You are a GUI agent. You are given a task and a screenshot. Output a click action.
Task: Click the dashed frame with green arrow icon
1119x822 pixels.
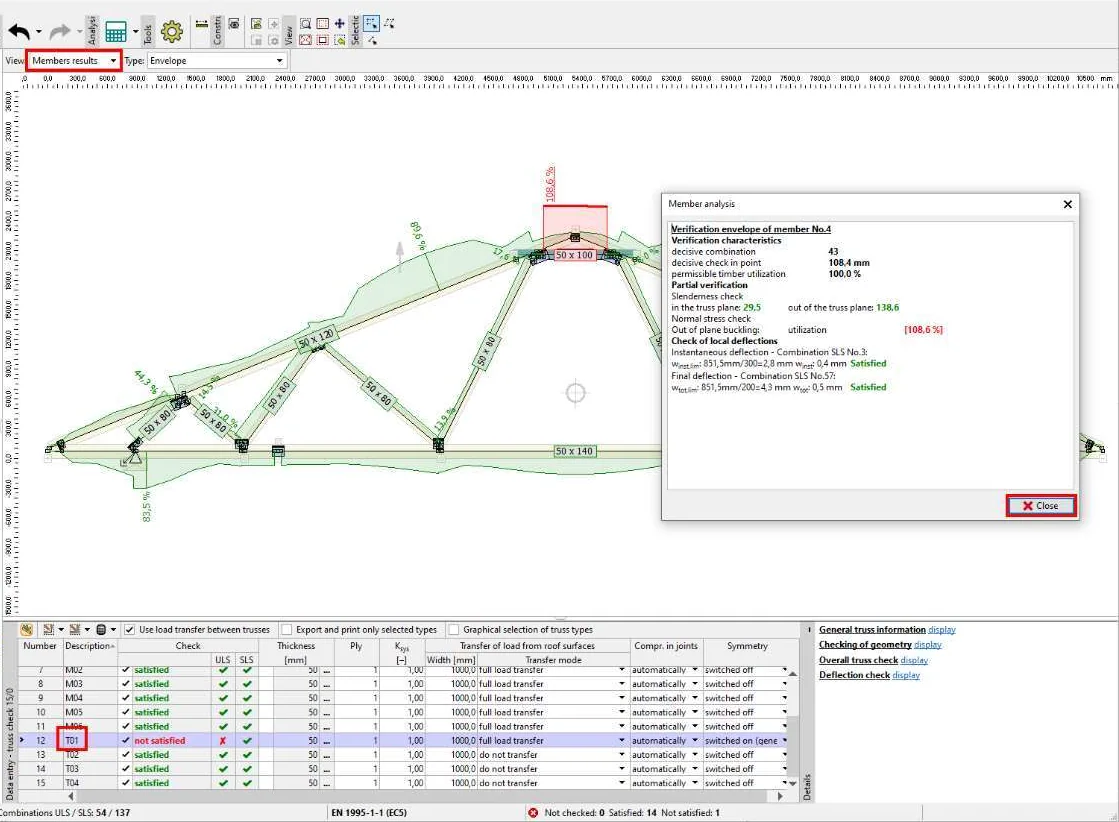coord(339,40)
